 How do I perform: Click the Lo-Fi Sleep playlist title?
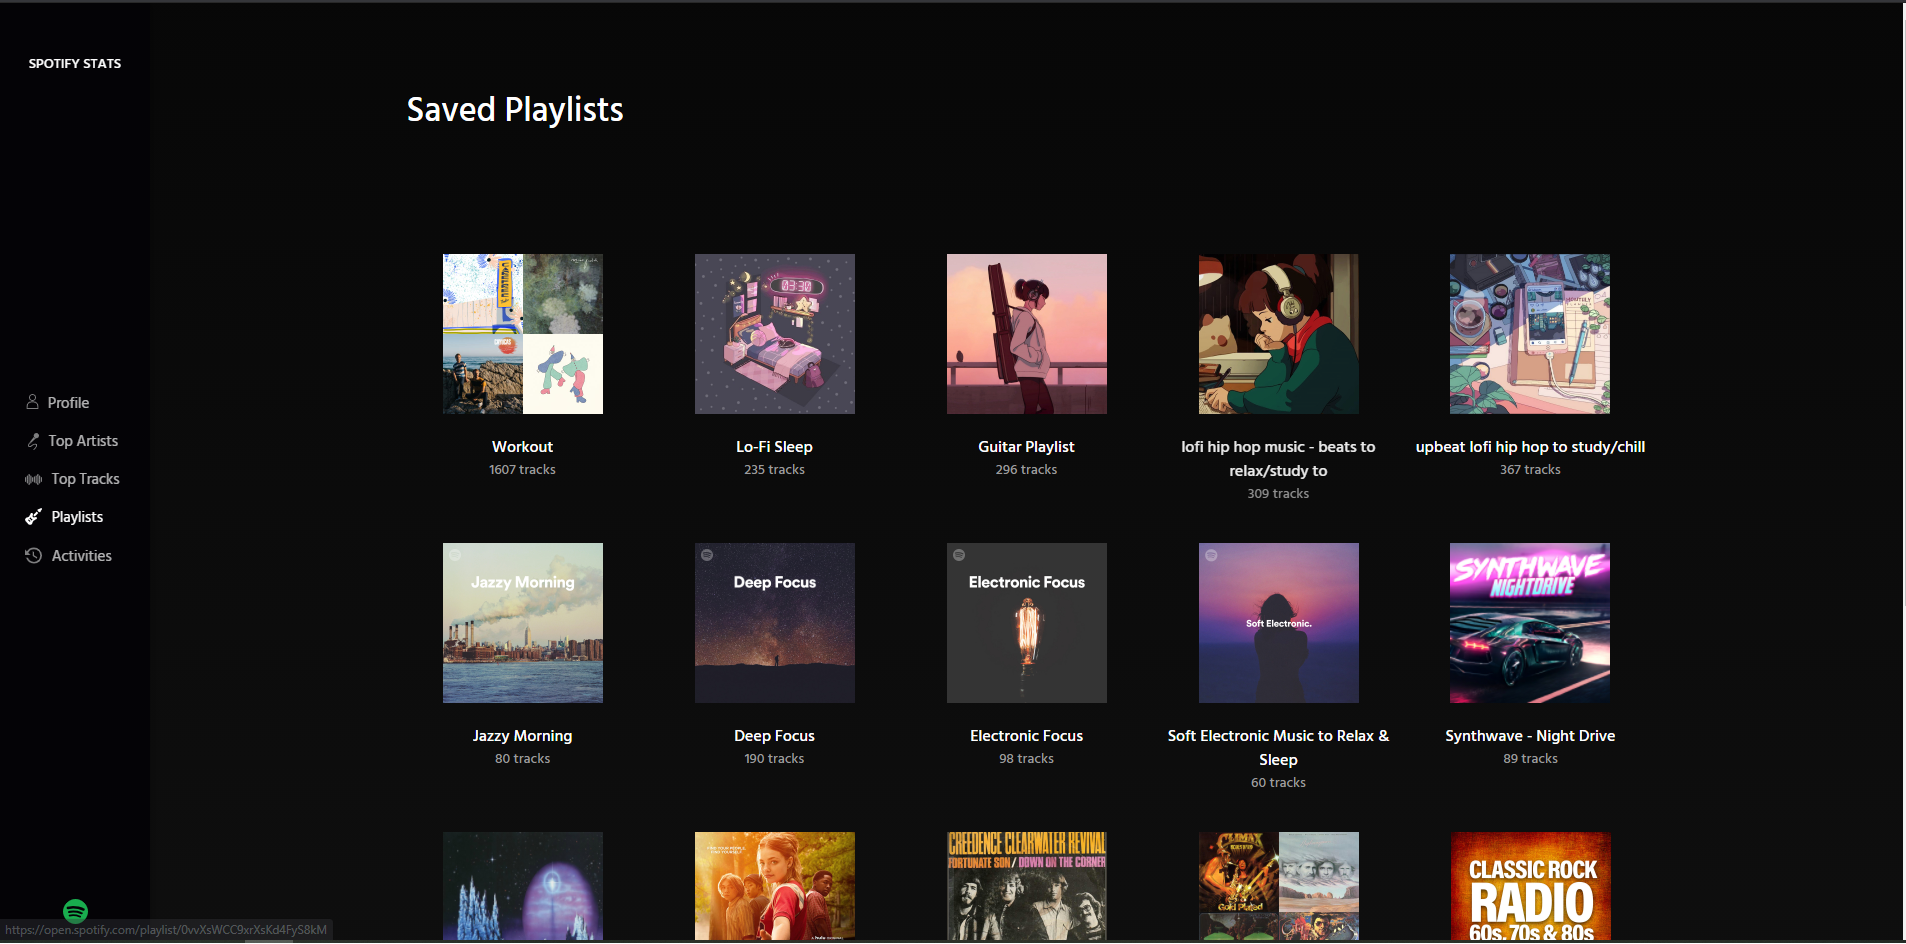(x=774, y=447)
